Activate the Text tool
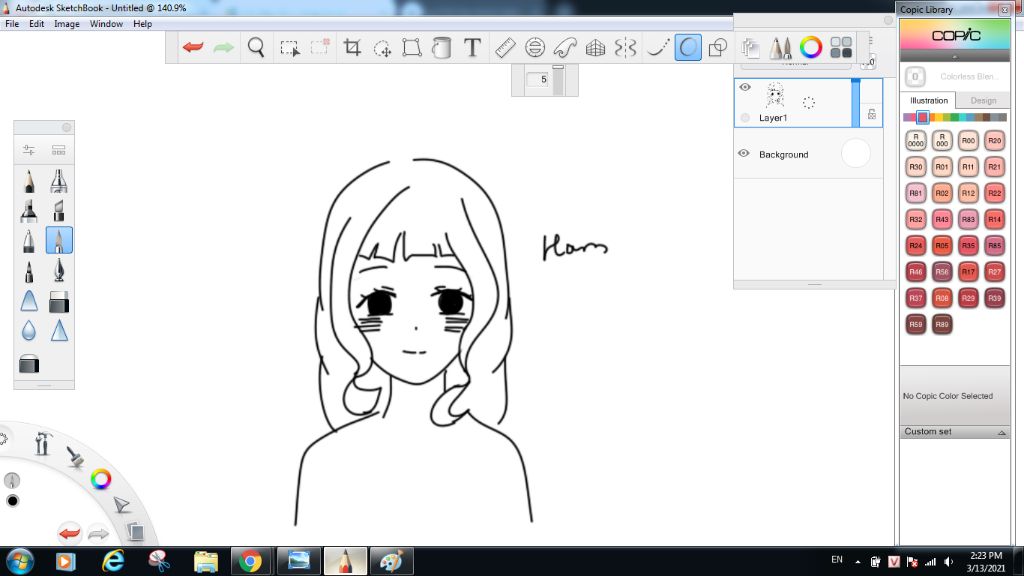Screen dimensions: 1024x576 472,47
